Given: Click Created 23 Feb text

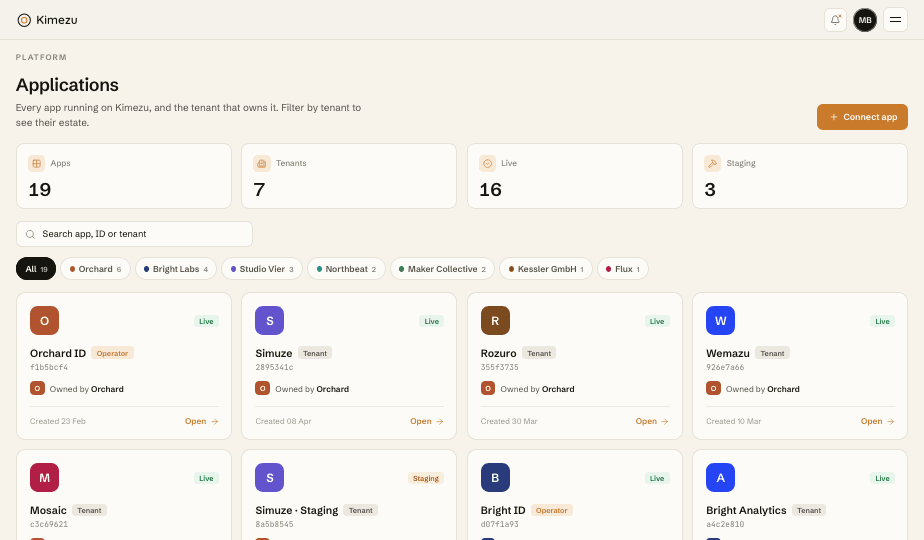Looking at the screenshot, I should pyautogui.click(x=58, y=422).
